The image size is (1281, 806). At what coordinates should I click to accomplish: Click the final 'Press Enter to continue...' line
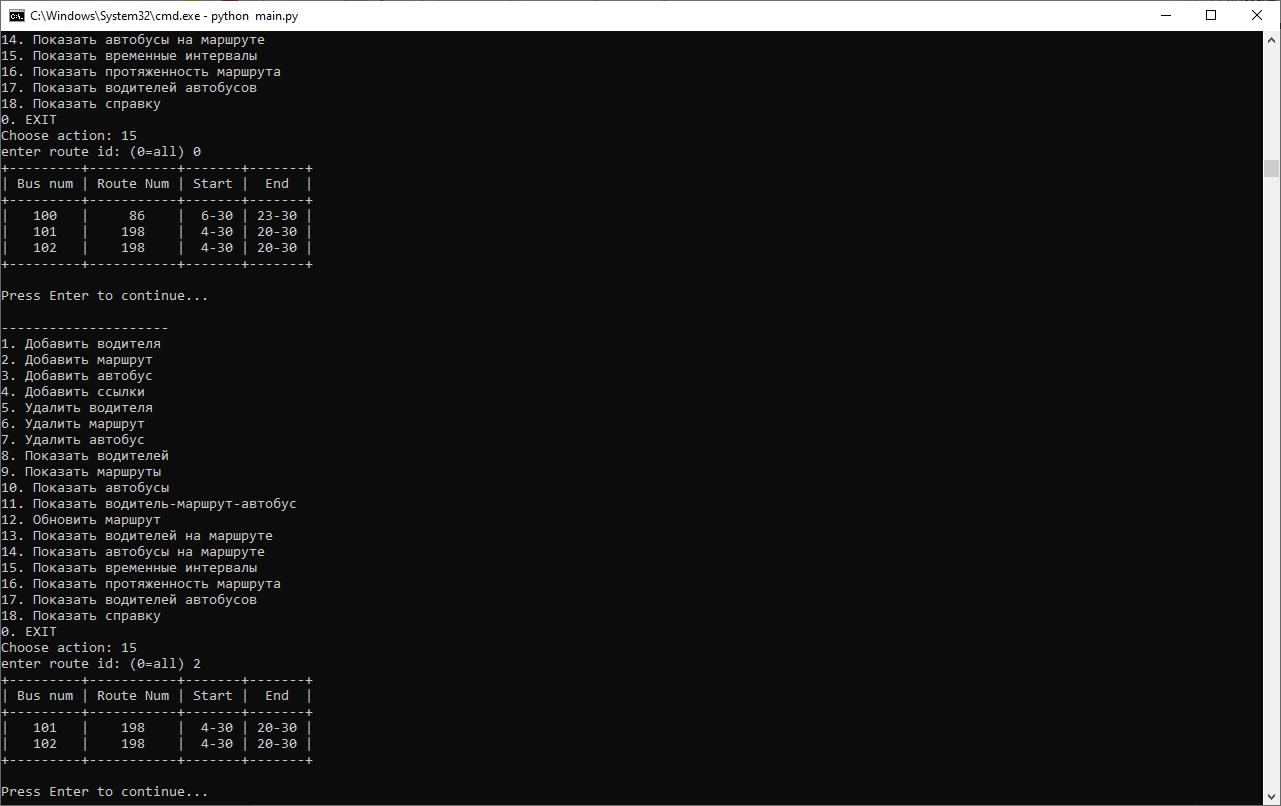tap(105, 792)
